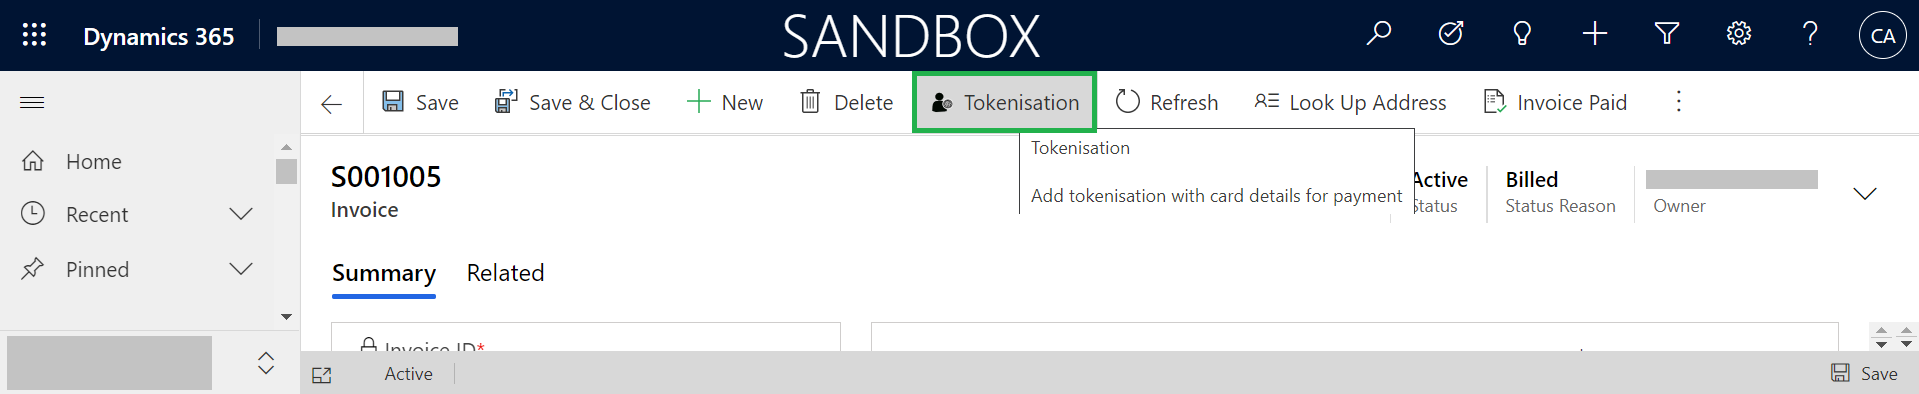The height and width of the screenshot is (394, 1919).
Task: Expand the Recent section chevron
Action: (x=241, y=214)
